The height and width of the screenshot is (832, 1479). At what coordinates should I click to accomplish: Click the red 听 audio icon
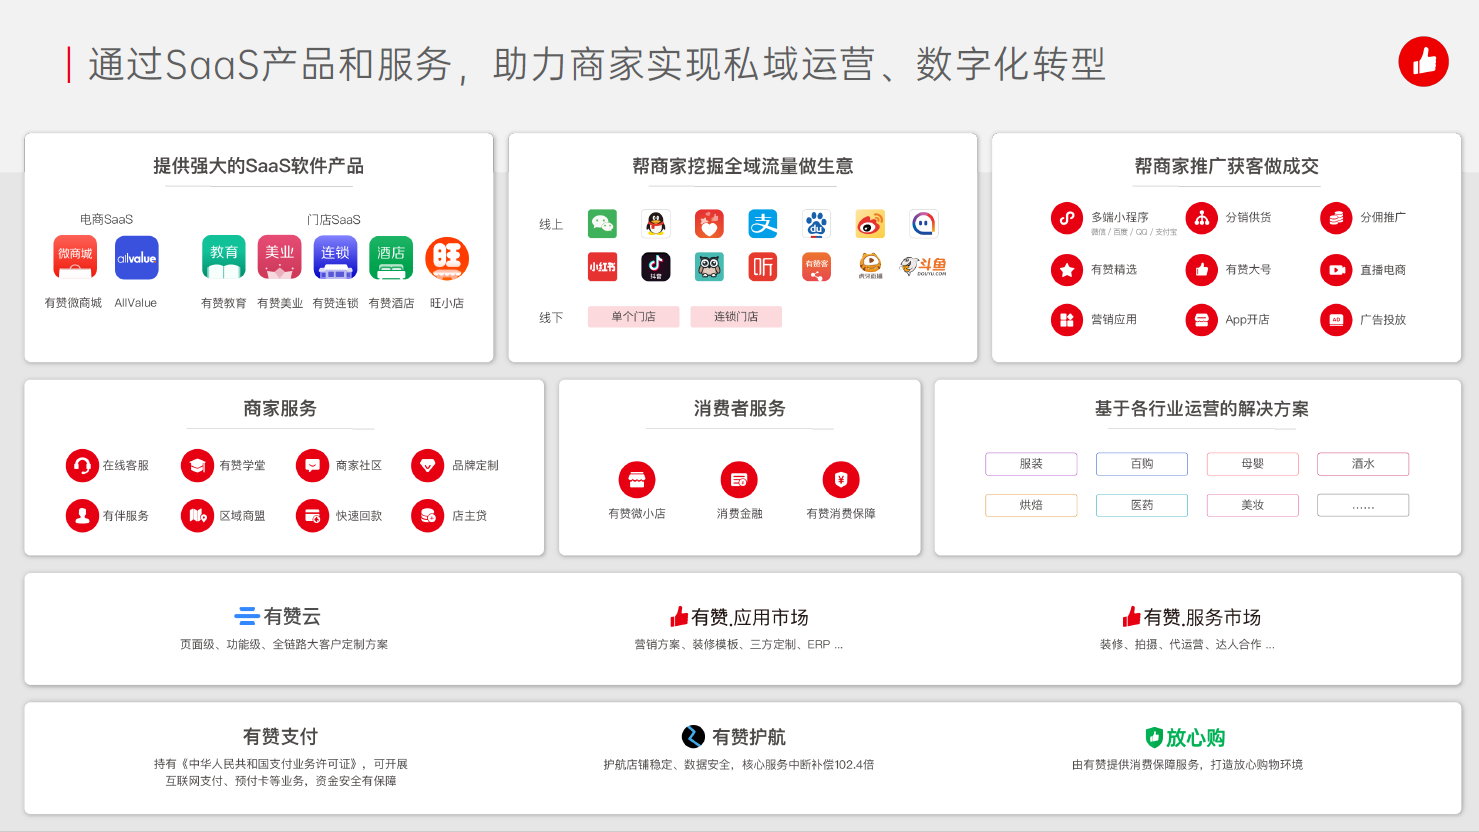point(763,267)
